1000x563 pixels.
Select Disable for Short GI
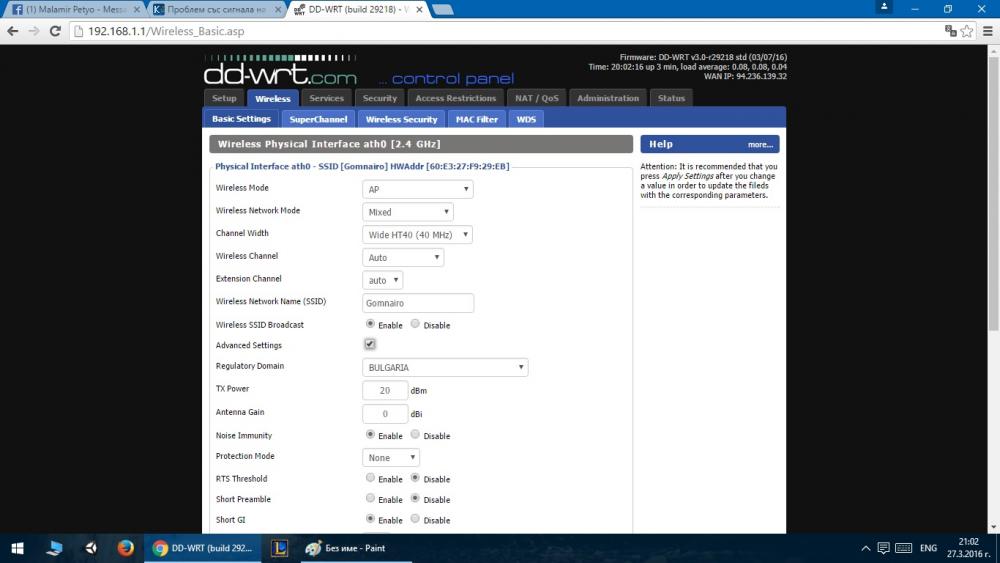coord(415,519)
